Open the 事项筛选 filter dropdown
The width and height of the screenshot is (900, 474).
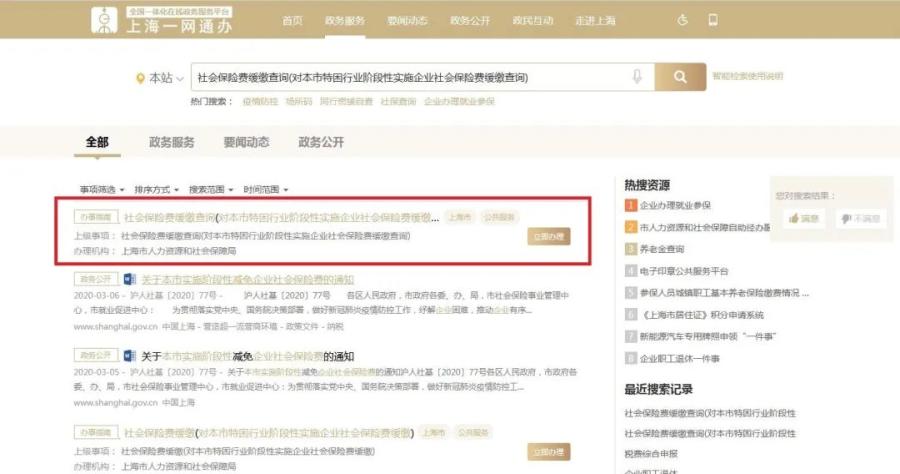pyautogui.click(x=102, y=189)
